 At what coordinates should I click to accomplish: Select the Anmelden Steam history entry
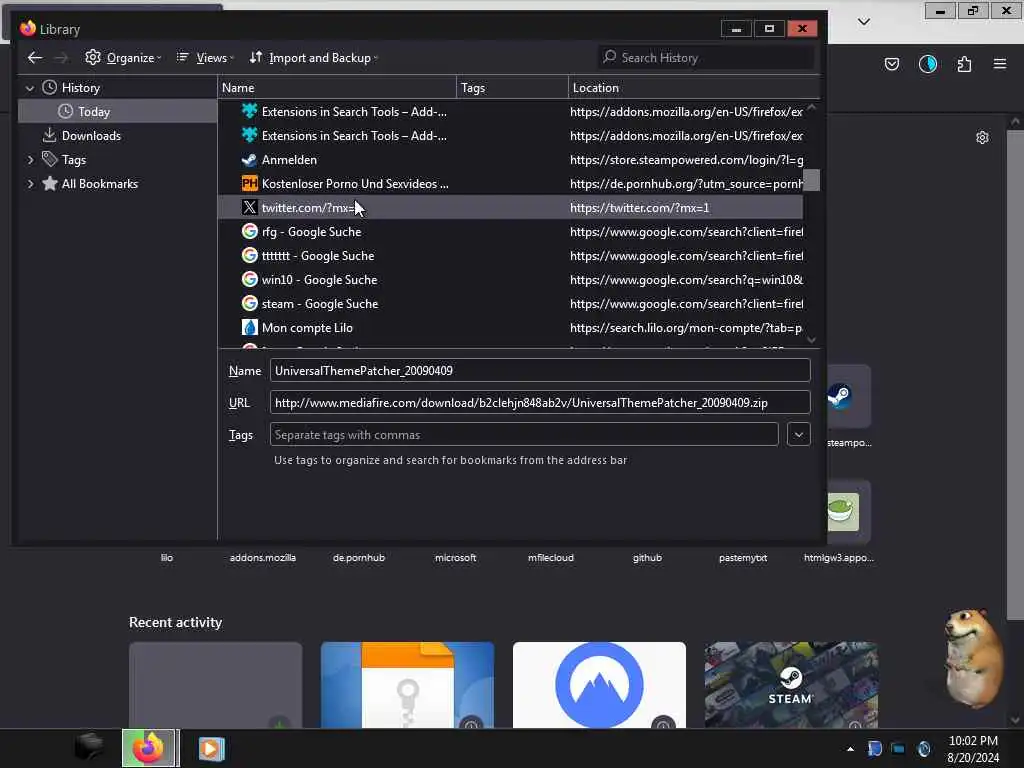[510, 160]
